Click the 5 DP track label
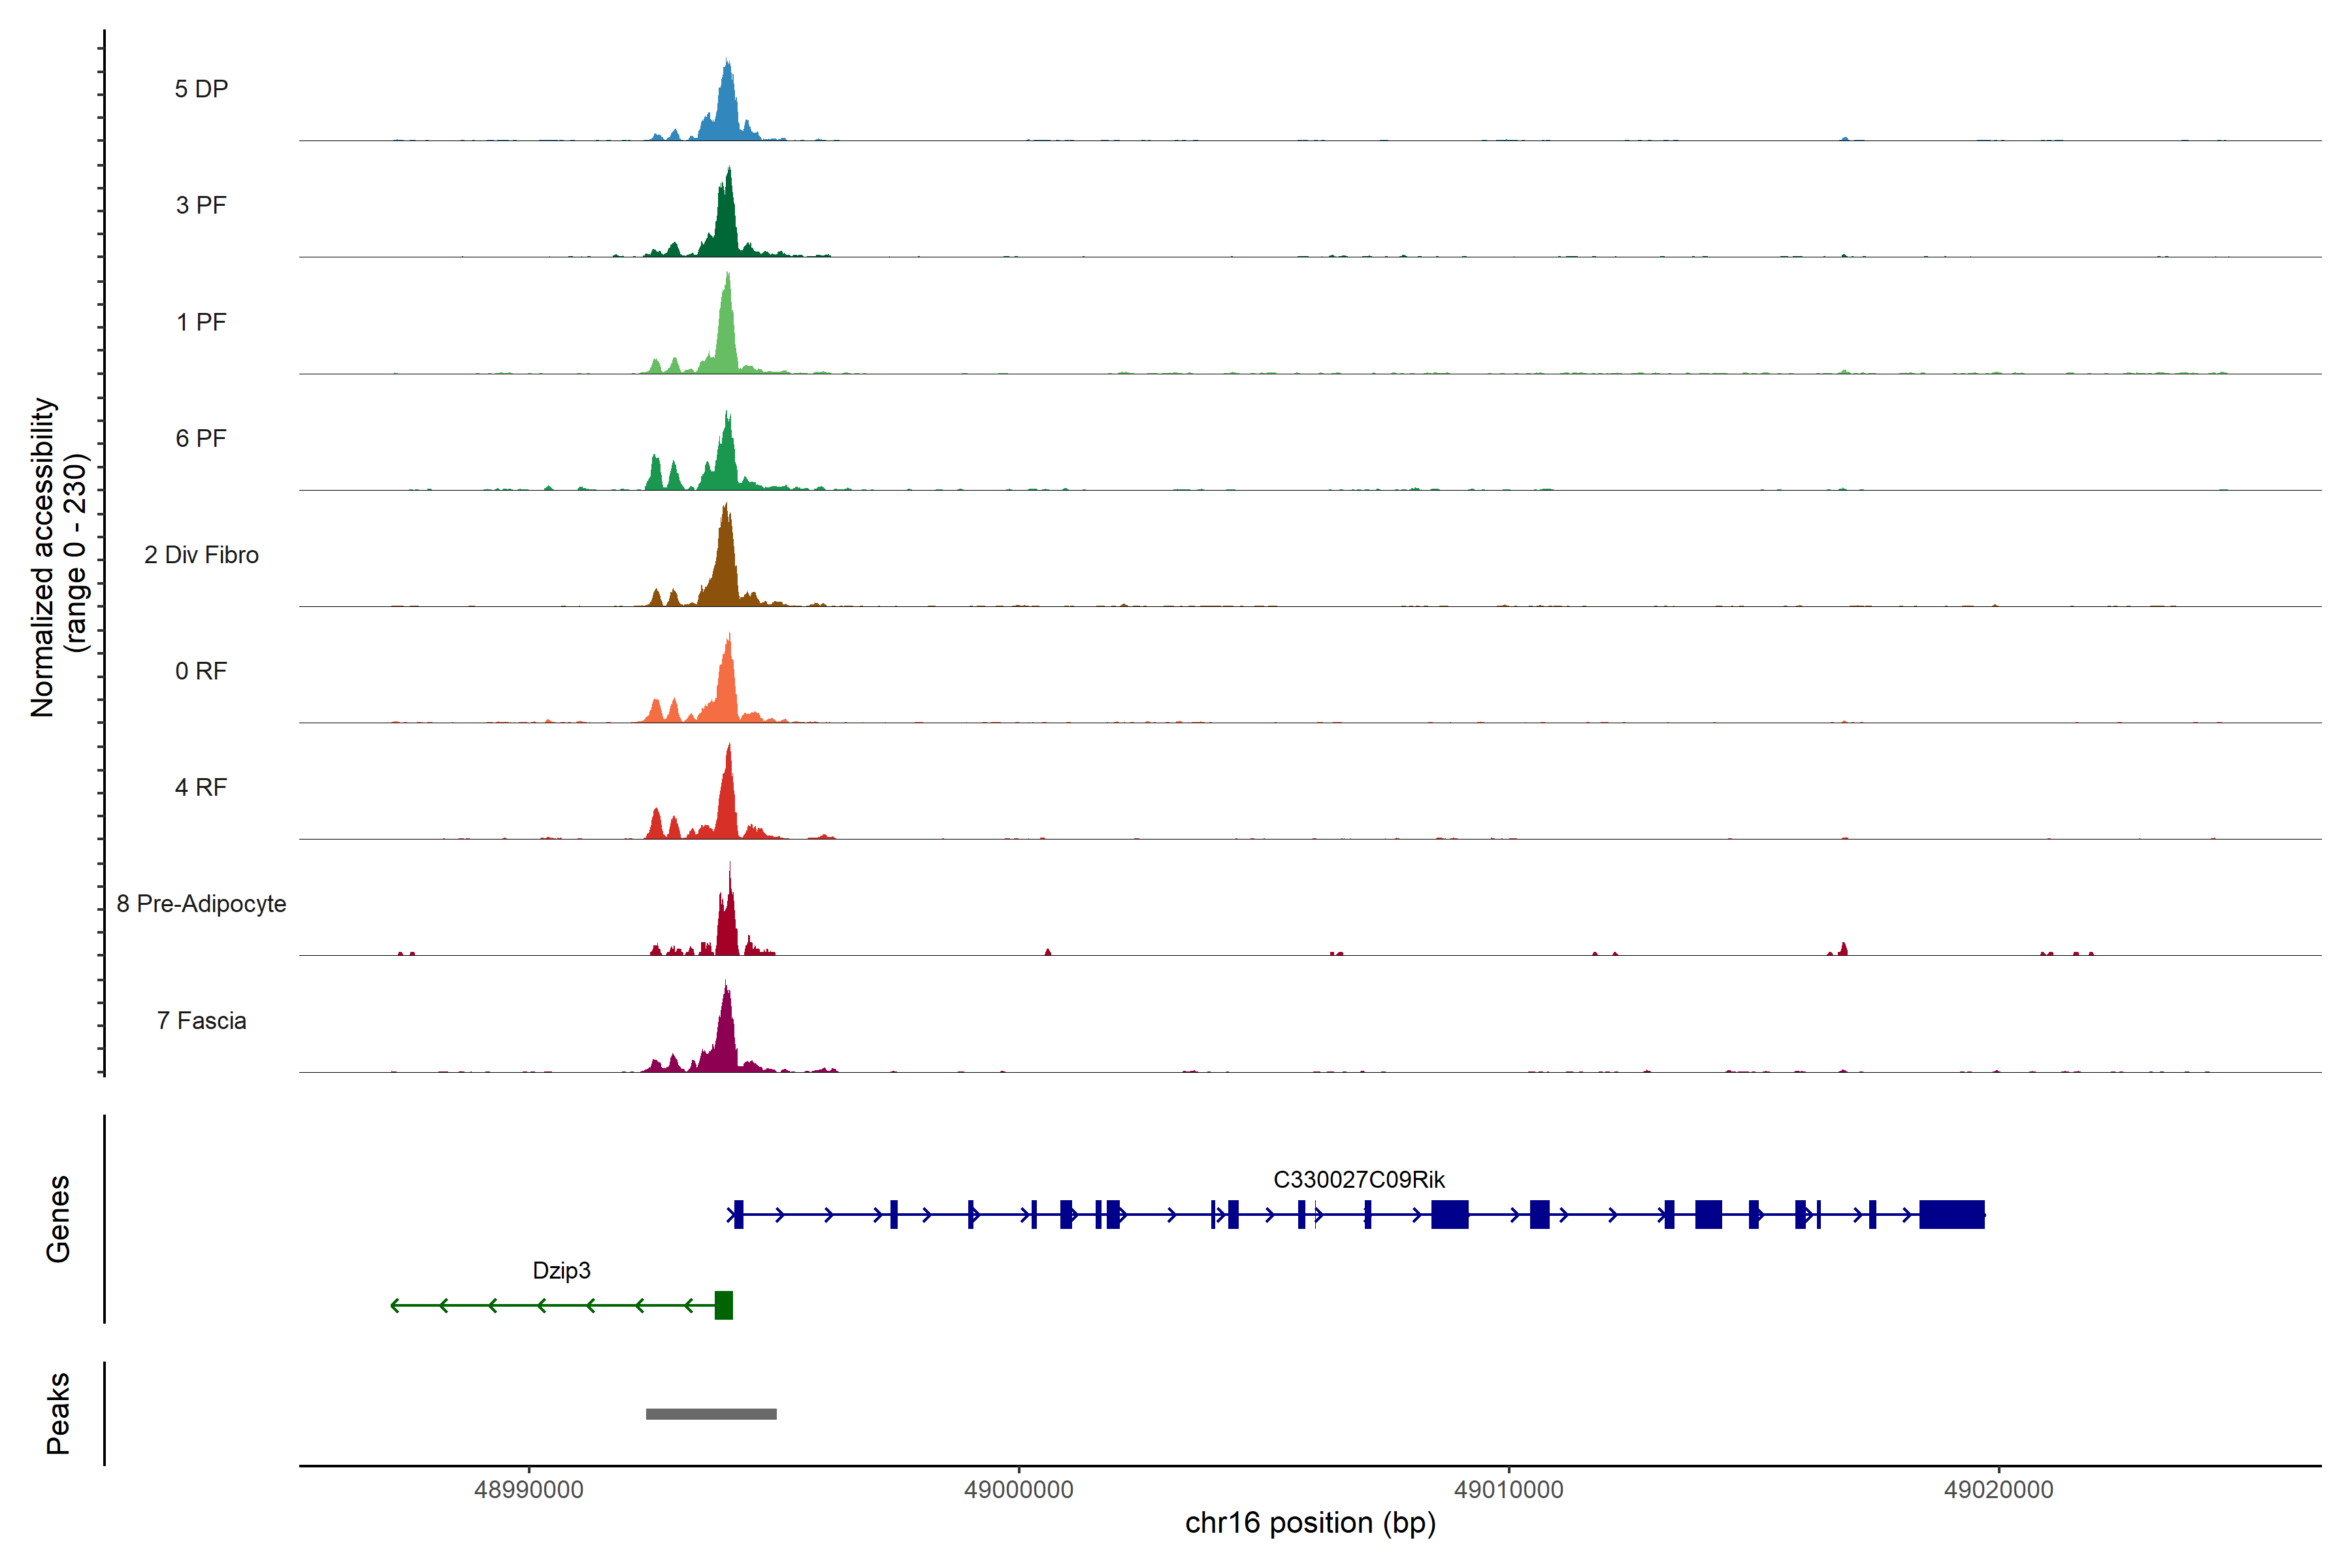 201,89
